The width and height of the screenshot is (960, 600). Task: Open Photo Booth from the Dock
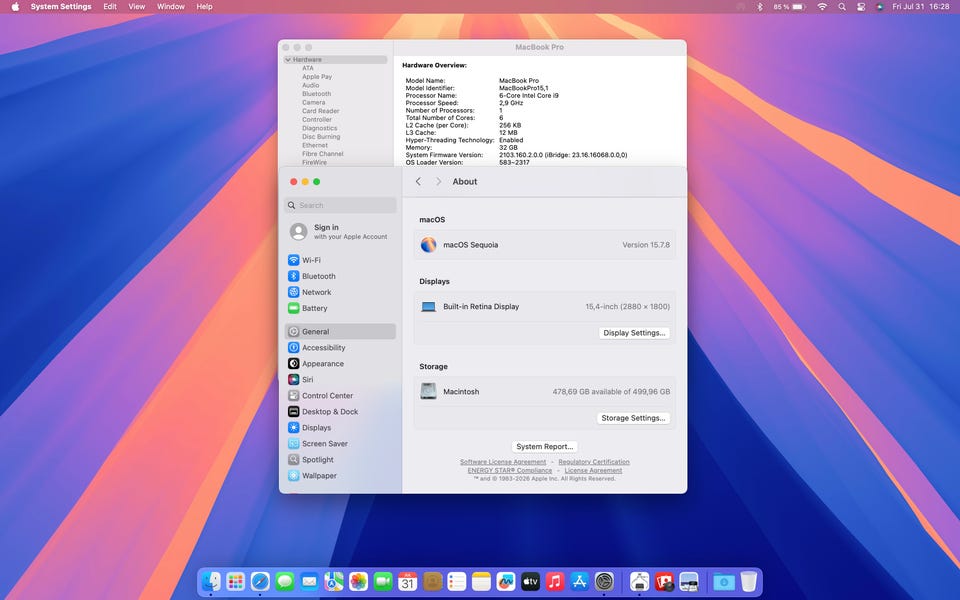point(664,581)
